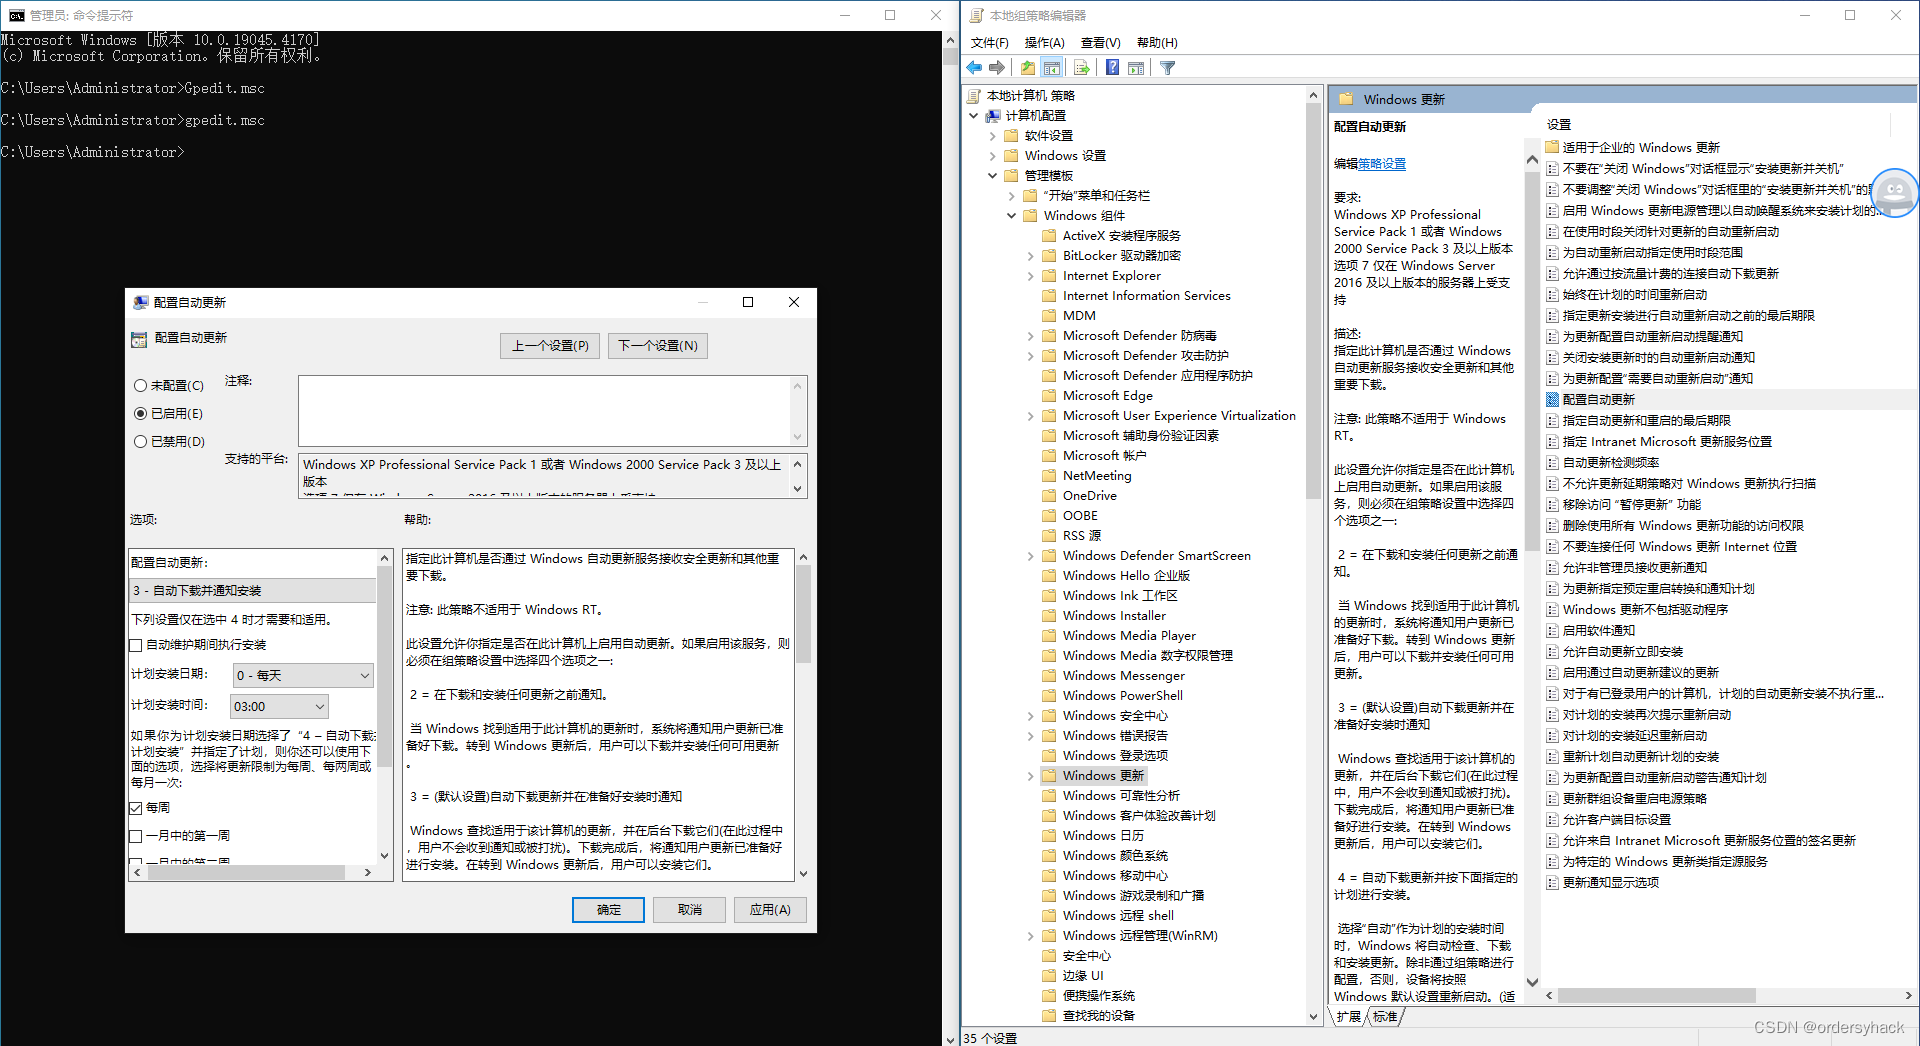
Task: Click the 编辑策略设置 link
Action: pyautogui.click(x=1380, y=163)
